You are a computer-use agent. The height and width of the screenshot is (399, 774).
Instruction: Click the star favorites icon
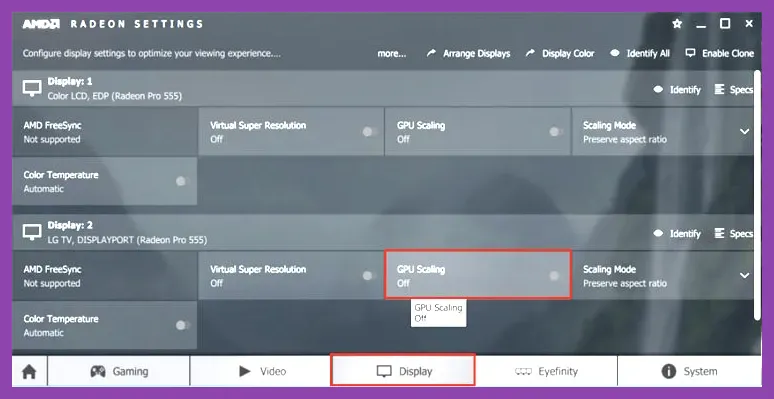pyautogui.click(x=677, y=24)
